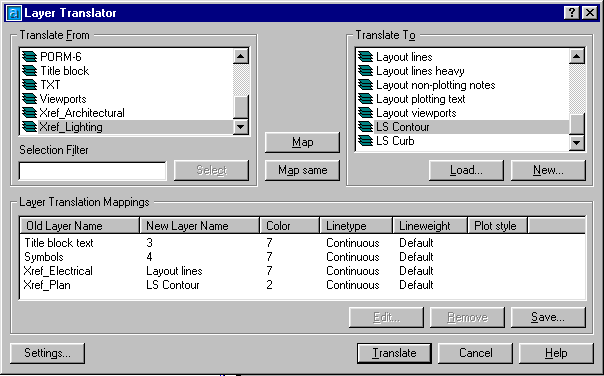This screenshot has width=604, height=376.
Task: Click the layer icon beside LS Curb
Action: coord(366,141)
